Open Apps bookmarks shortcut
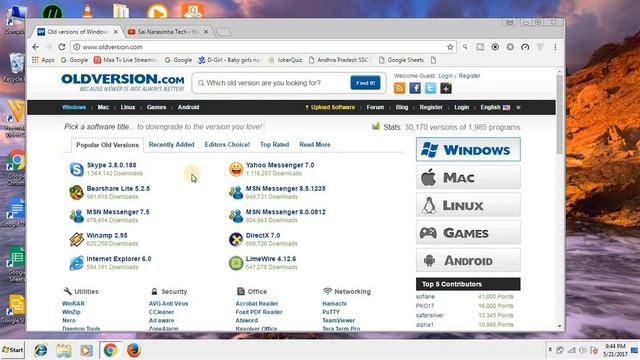 pyautogui.click(x=43, y=60)
